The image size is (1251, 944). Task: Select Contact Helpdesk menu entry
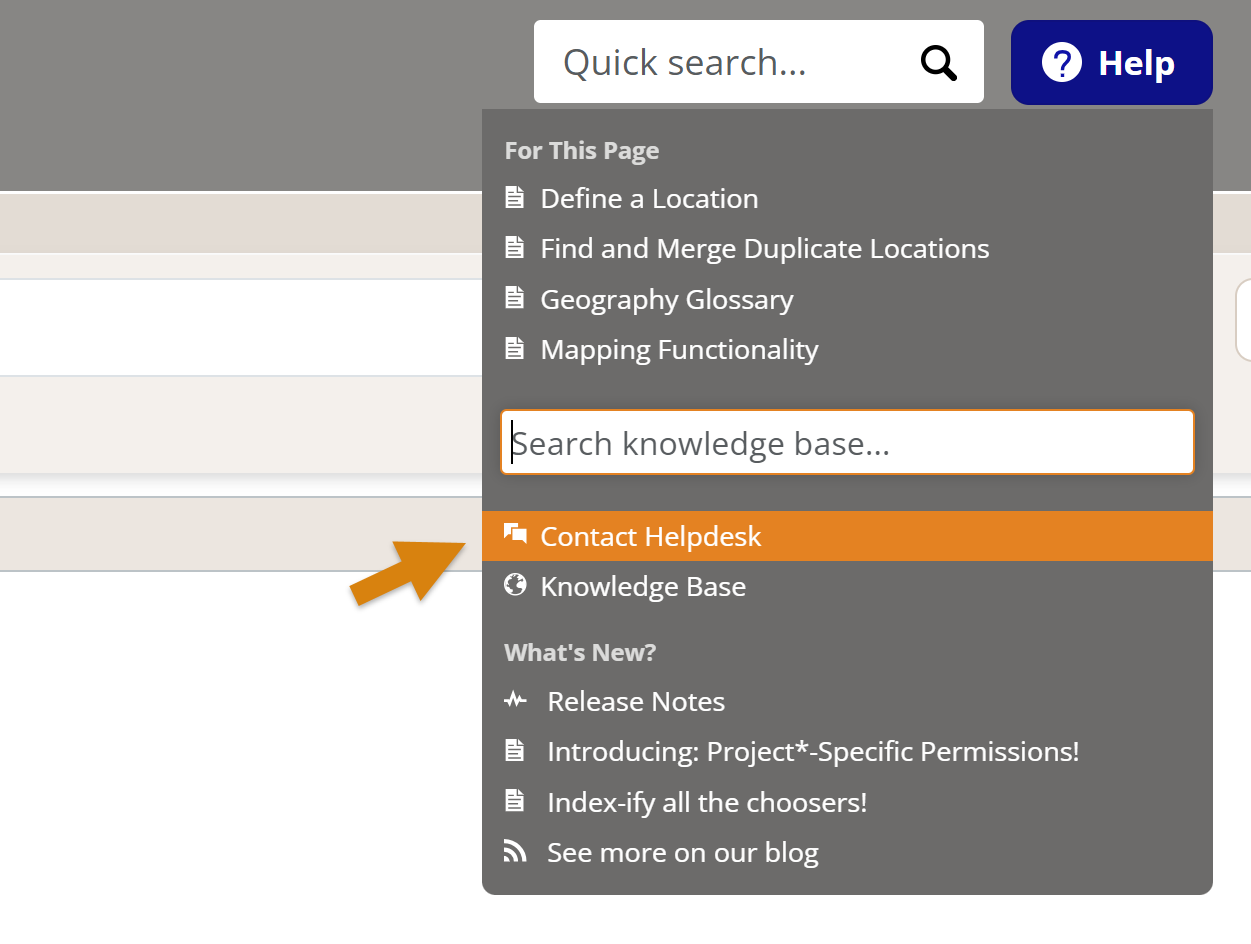pyautogui.click(x=651, y=537)
